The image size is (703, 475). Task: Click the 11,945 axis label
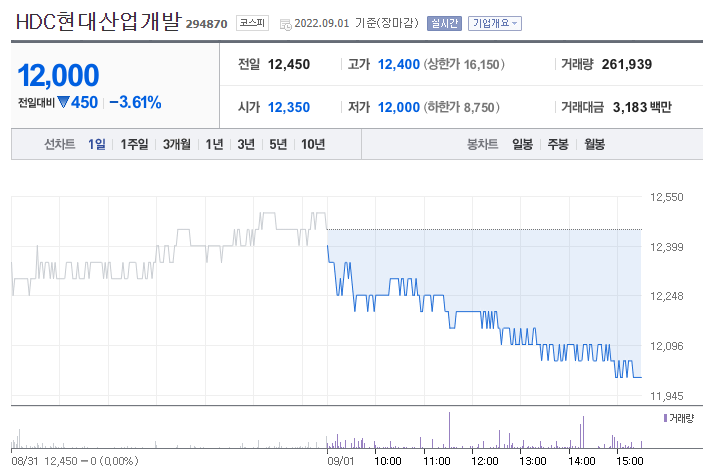[667, 396]
